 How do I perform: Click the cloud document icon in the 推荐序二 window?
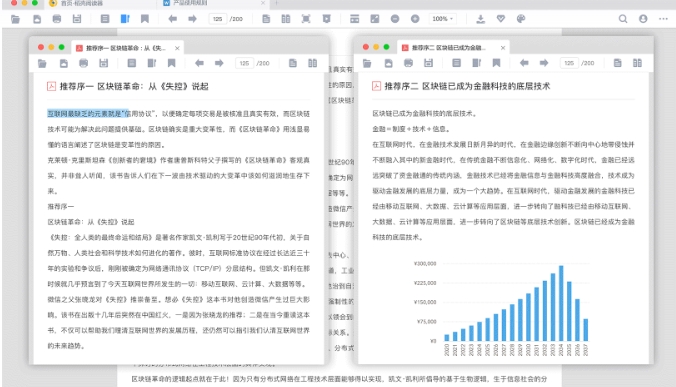388,63
